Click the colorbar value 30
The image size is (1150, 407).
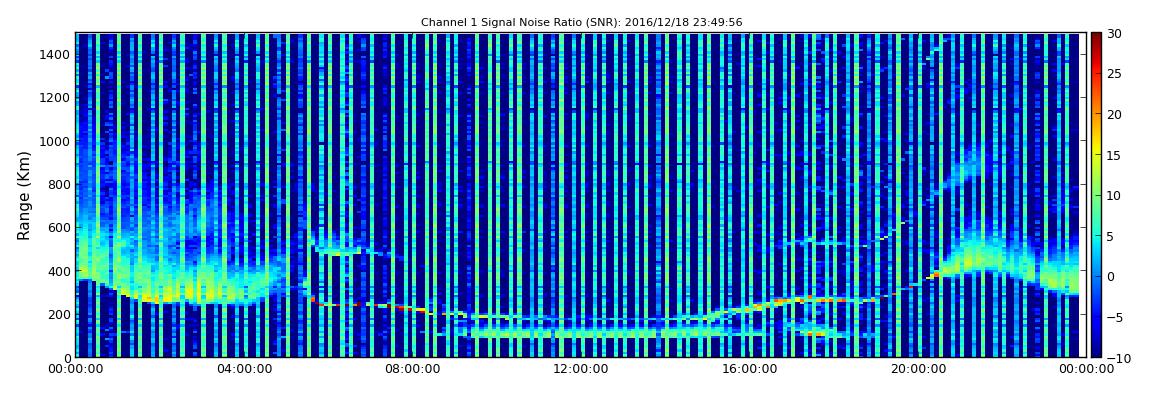(x=1115, y=33)
